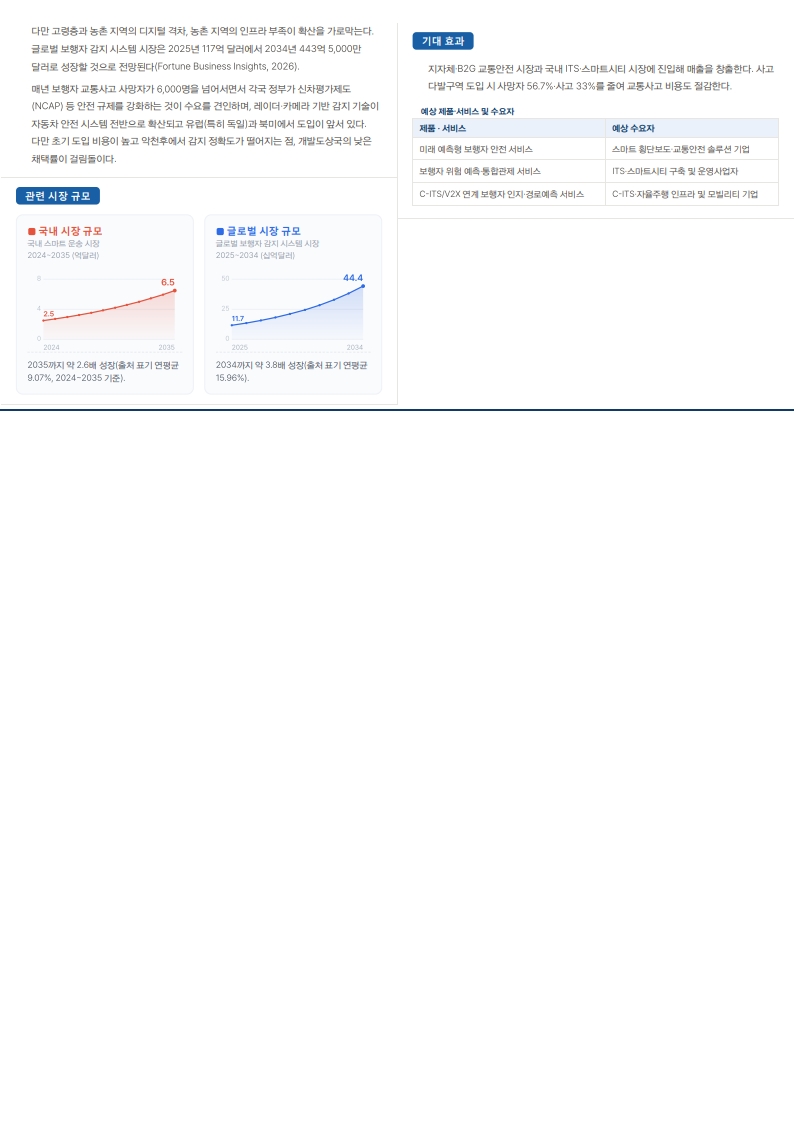Click the line starting '매년 보행자 교통사고 사망자가'
The width and height of the screenshot is (794, 1122).
click(191, 89)
